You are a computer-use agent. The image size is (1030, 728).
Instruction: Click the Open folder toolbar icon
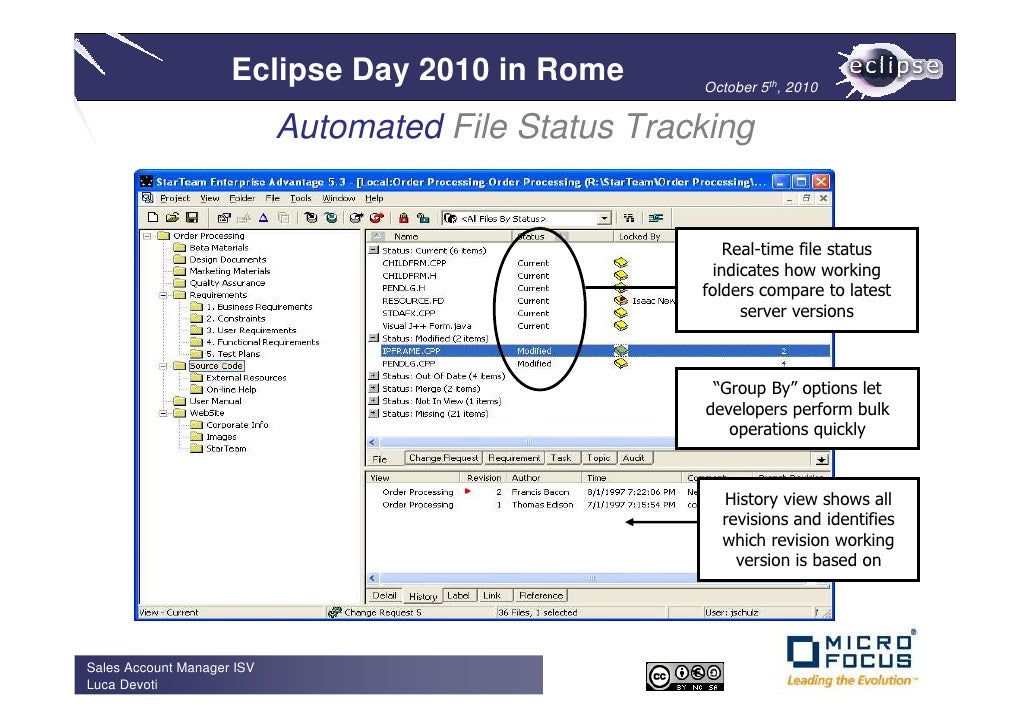pyautogui.click(x=172, y=217)
